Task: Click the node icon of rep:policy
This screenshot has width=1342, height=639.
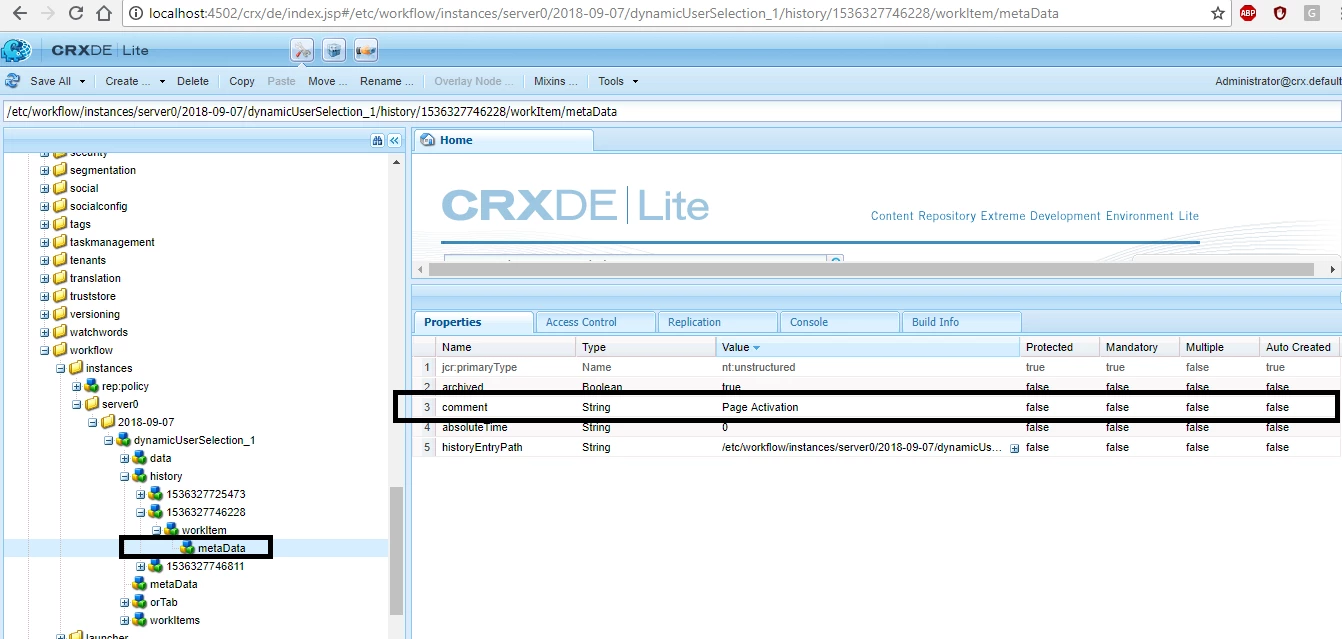Action: point(92,386)
